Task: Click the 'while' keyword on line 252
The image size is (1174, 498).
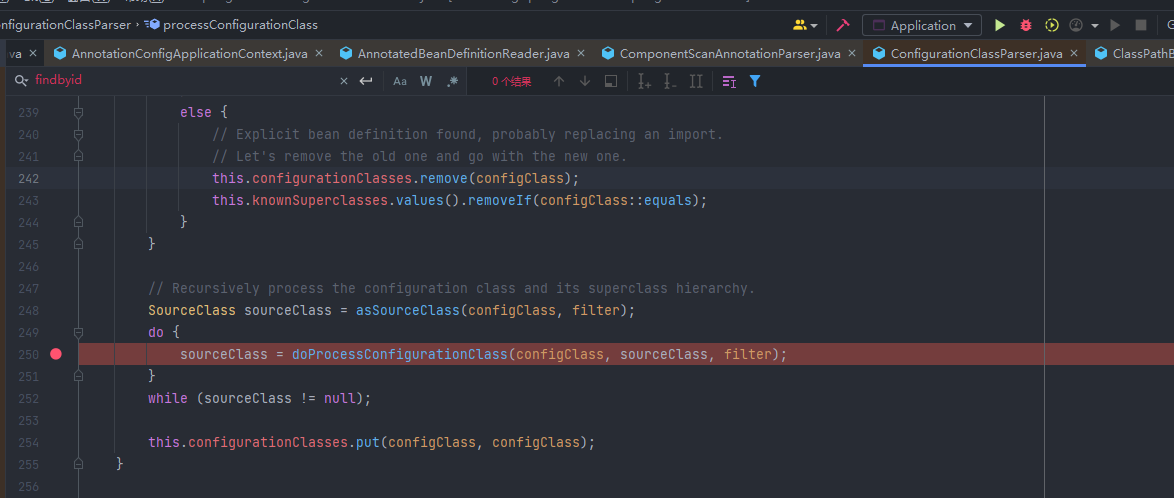Action: coord(168,398)
